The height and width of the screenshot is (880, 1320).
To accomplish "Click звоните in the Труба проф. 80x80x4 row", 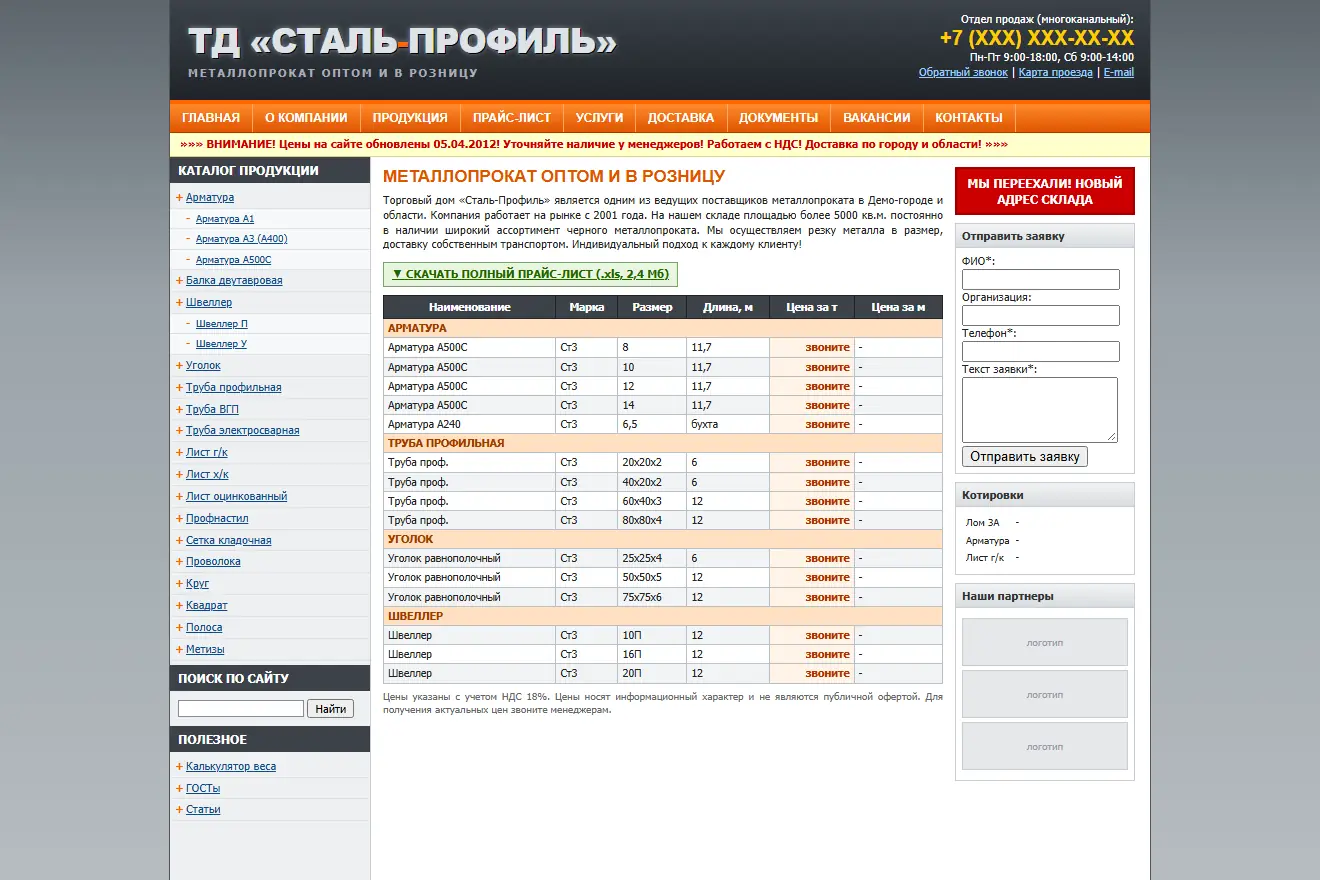I will pyautogui.click(x=828, y=520).
